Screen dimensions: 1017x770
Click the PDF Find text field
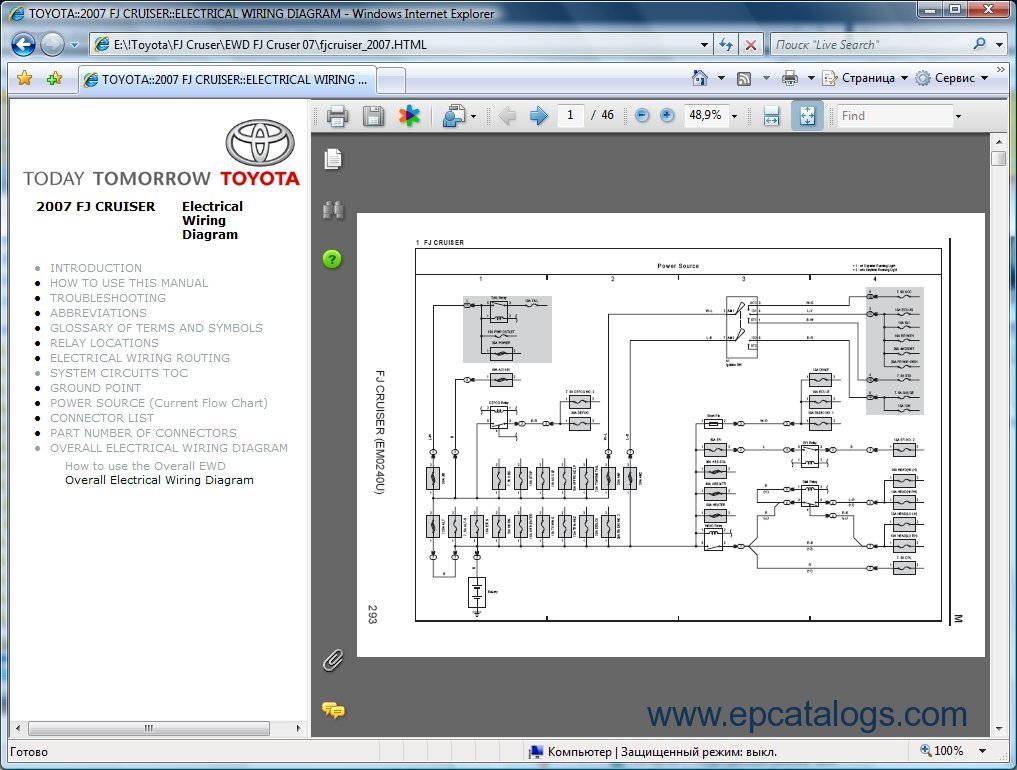pyautogui.click(x=894, y=115)
